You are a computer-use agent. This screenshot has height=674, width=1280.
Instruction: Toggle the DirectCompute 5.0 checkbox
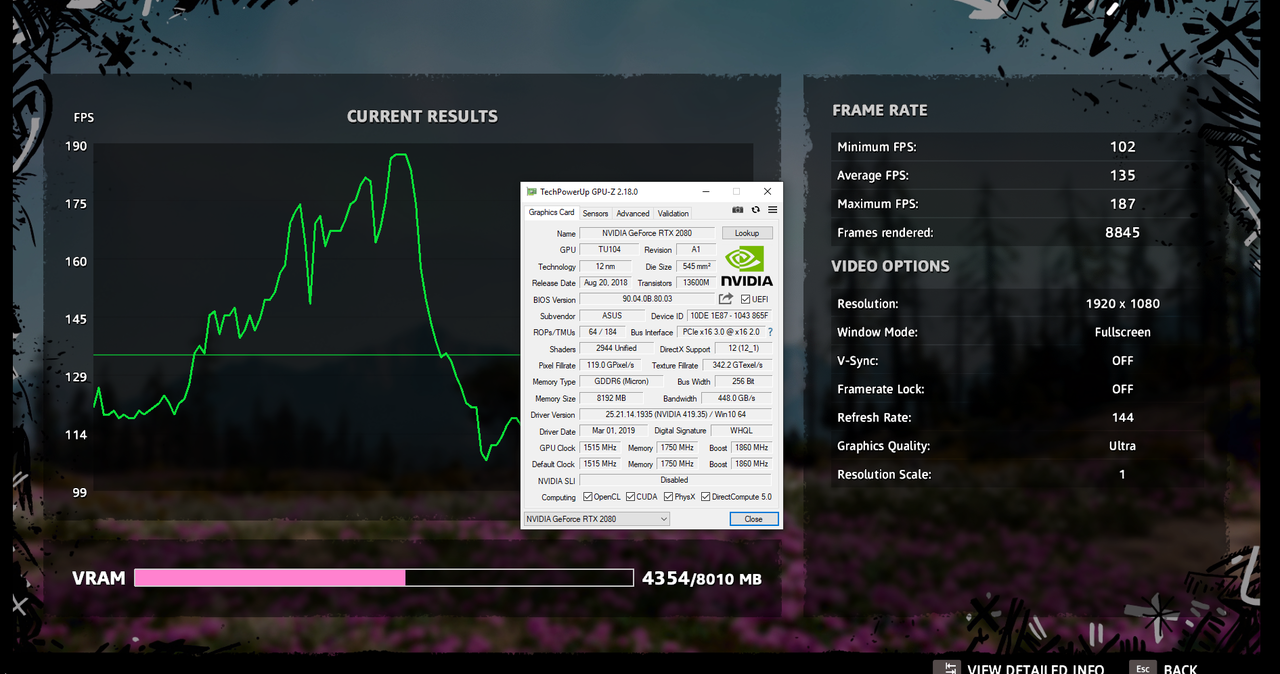[x=705, y=497]
